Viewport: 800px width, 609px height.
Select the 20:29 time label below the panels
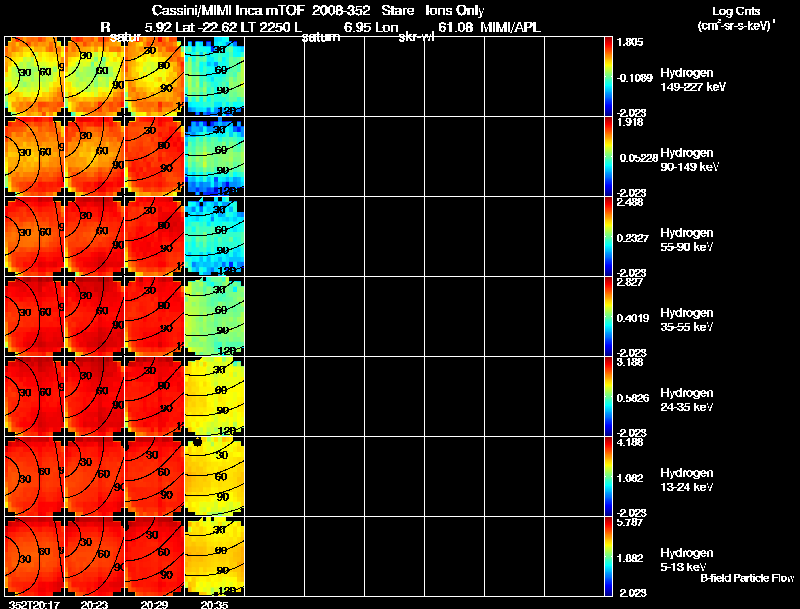click(155, 604)
